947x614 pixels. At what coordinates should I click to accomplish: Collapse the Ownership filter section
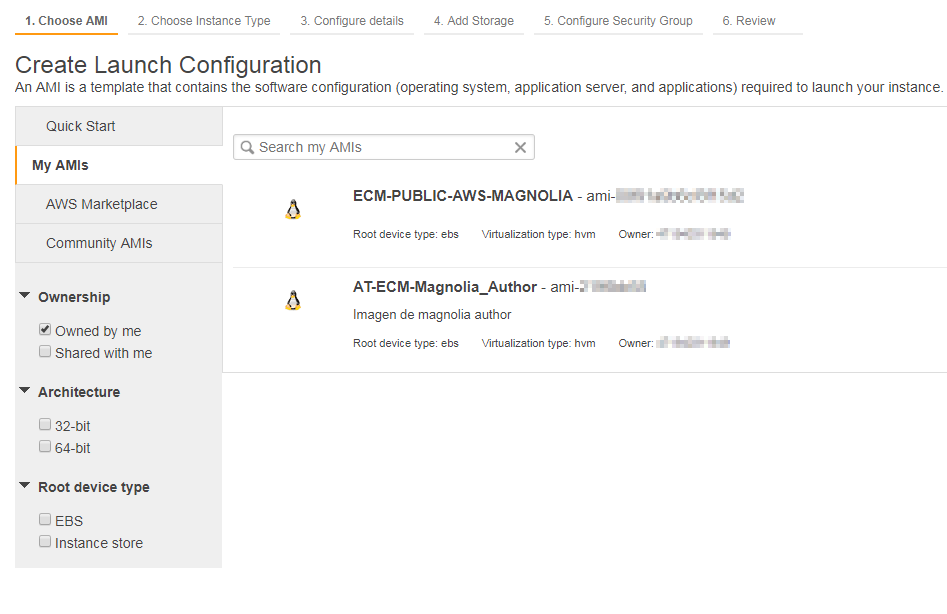25,295
